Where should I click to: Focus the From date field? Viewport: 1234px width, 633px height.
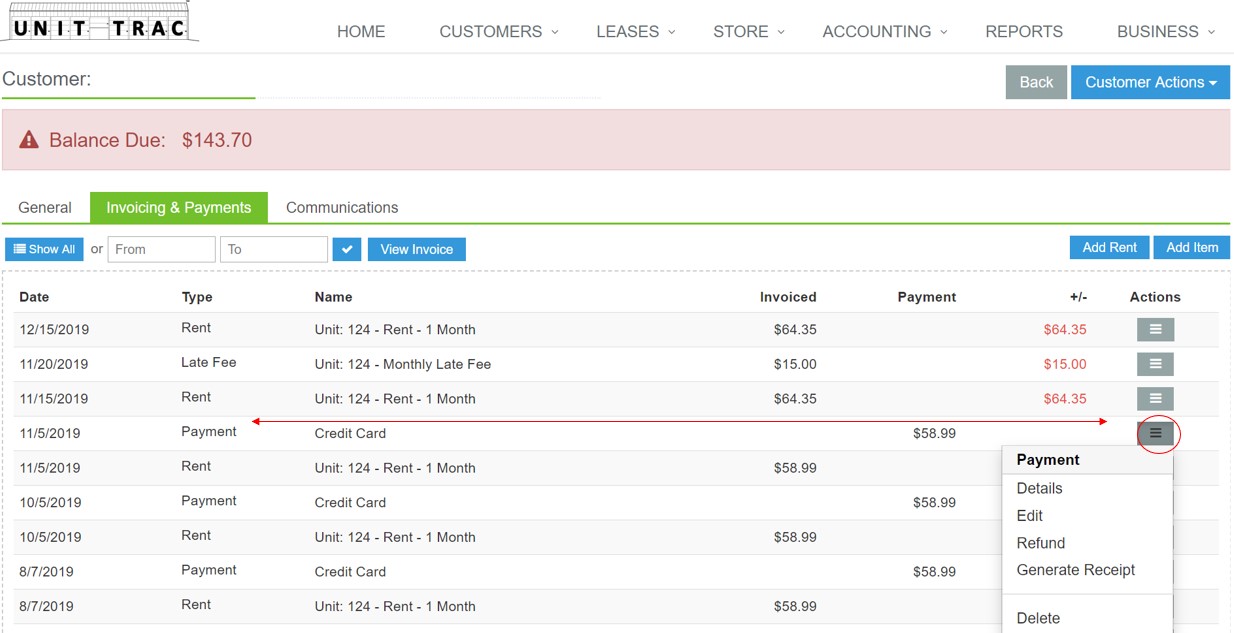pos(161,249)
